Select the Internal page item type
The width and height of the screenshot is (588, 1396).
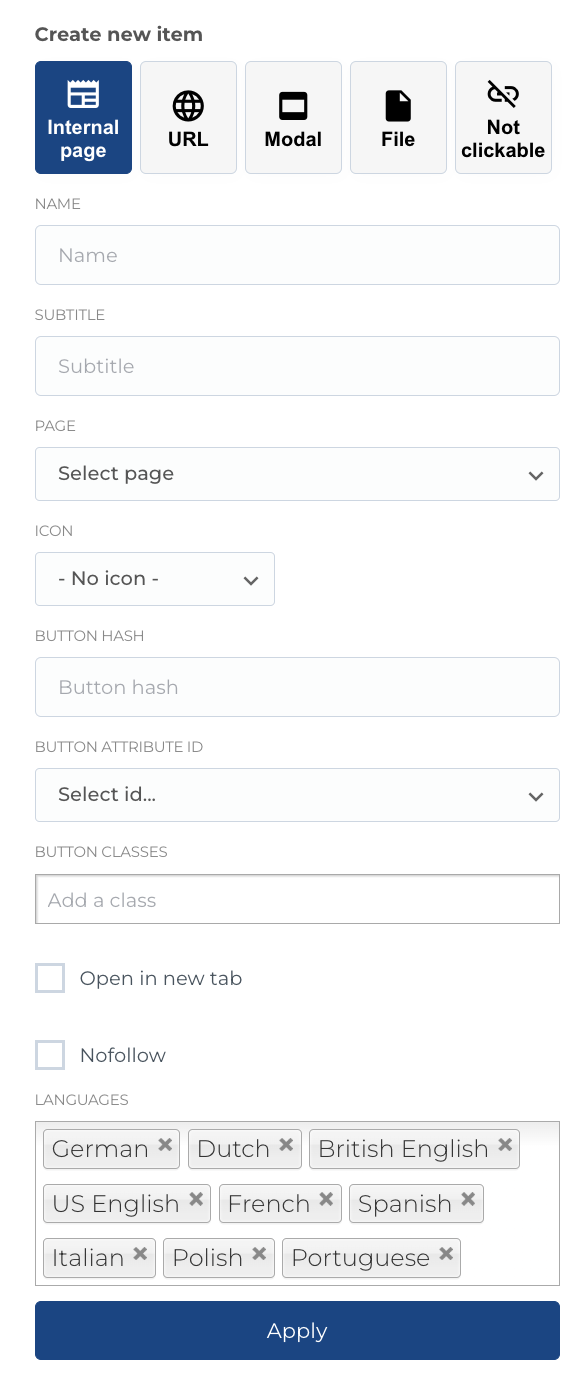pos(83,117)
